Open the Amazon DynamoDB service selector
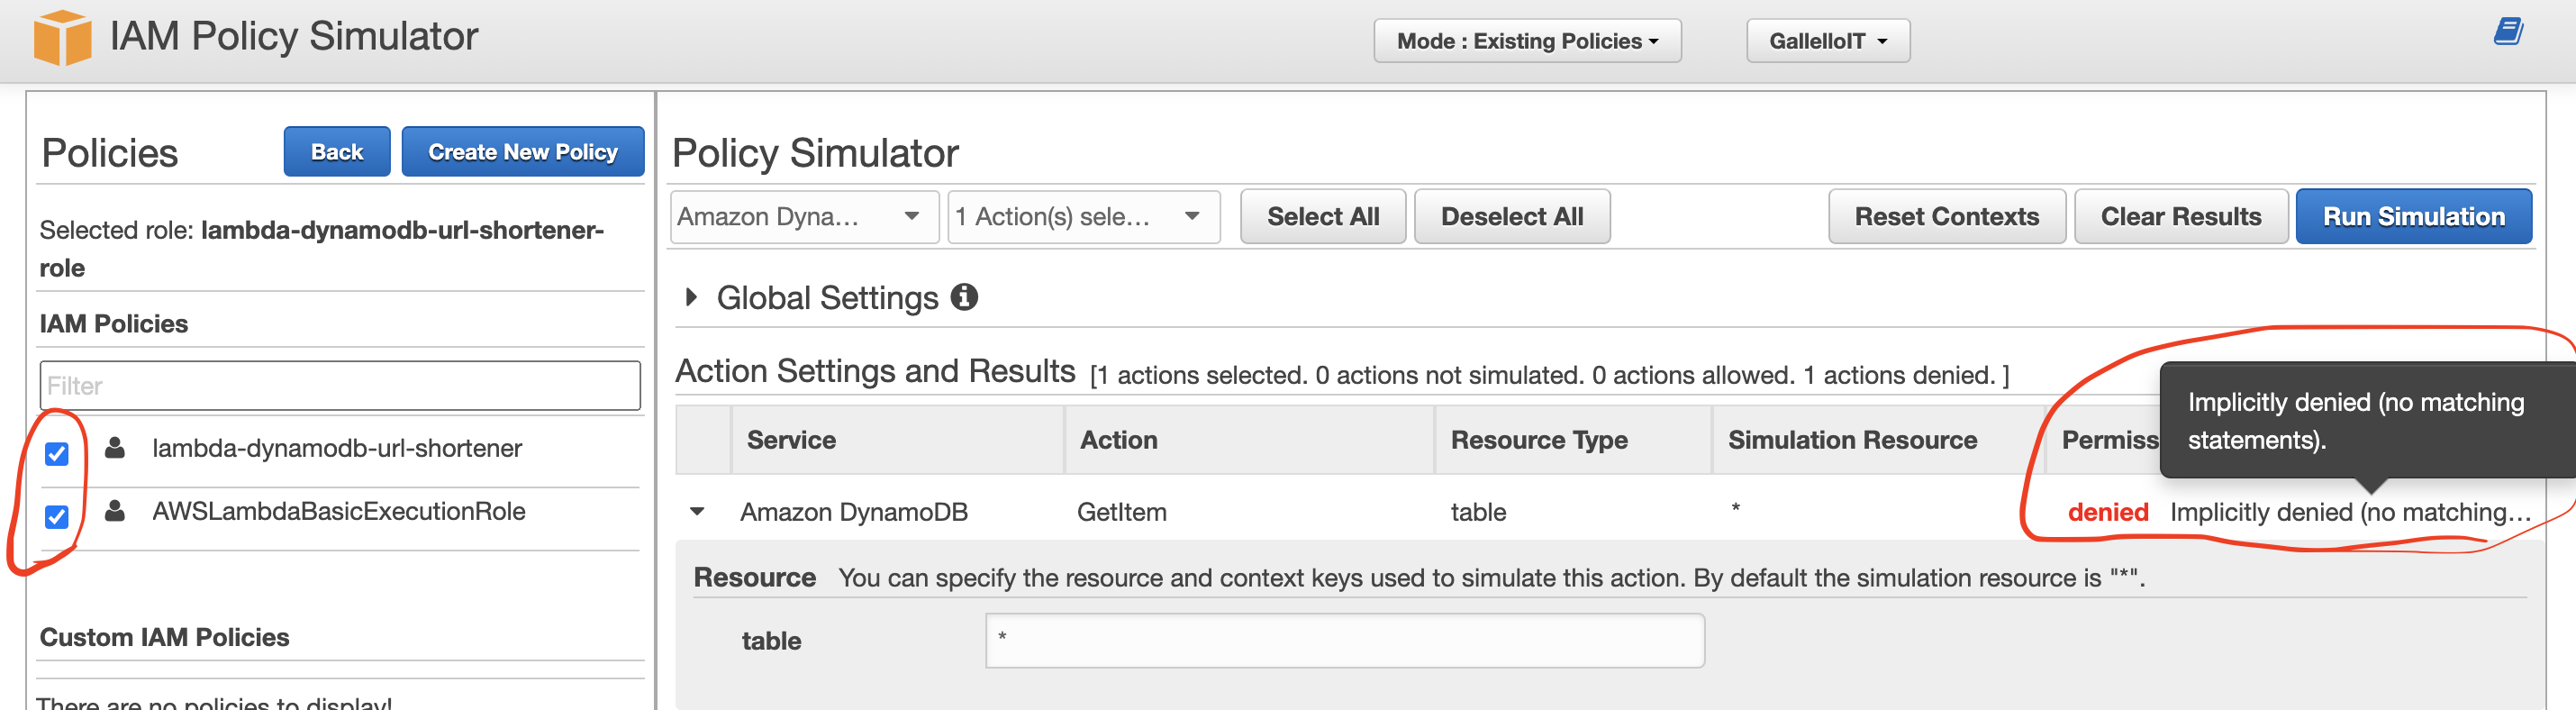Image resolution: width=2576 pixels, height=710 pixels. (804, 217)
